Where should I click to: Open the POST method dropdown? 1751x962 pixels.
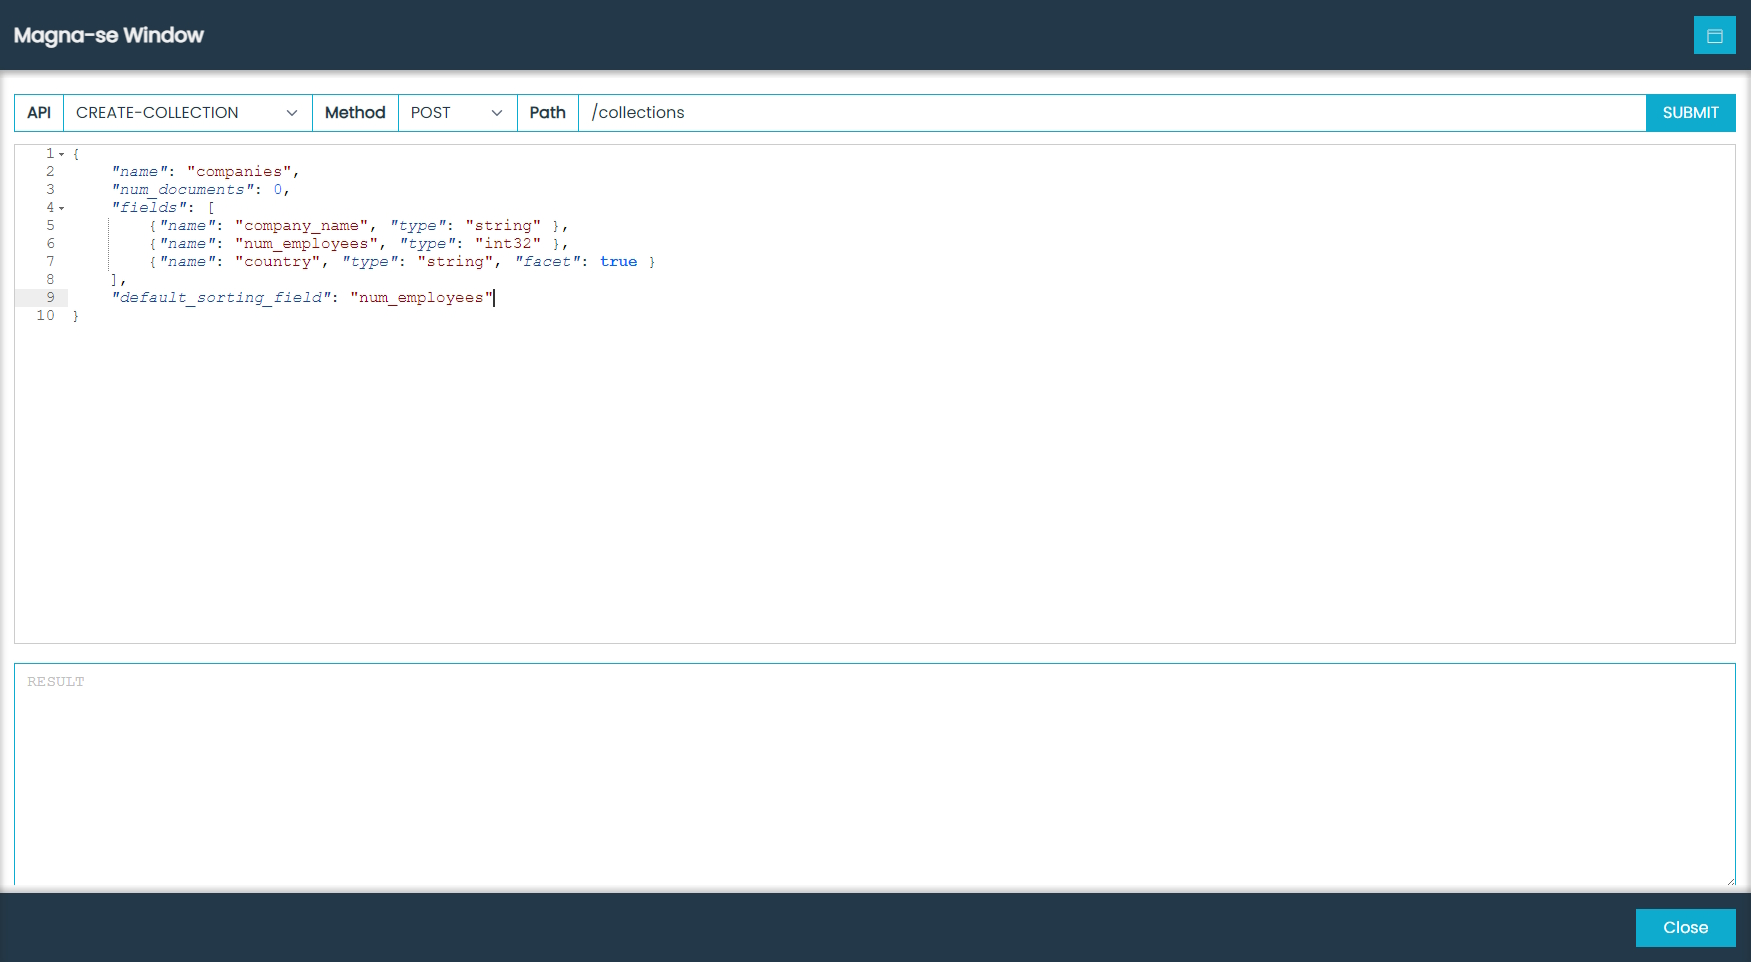pos(456,113)
